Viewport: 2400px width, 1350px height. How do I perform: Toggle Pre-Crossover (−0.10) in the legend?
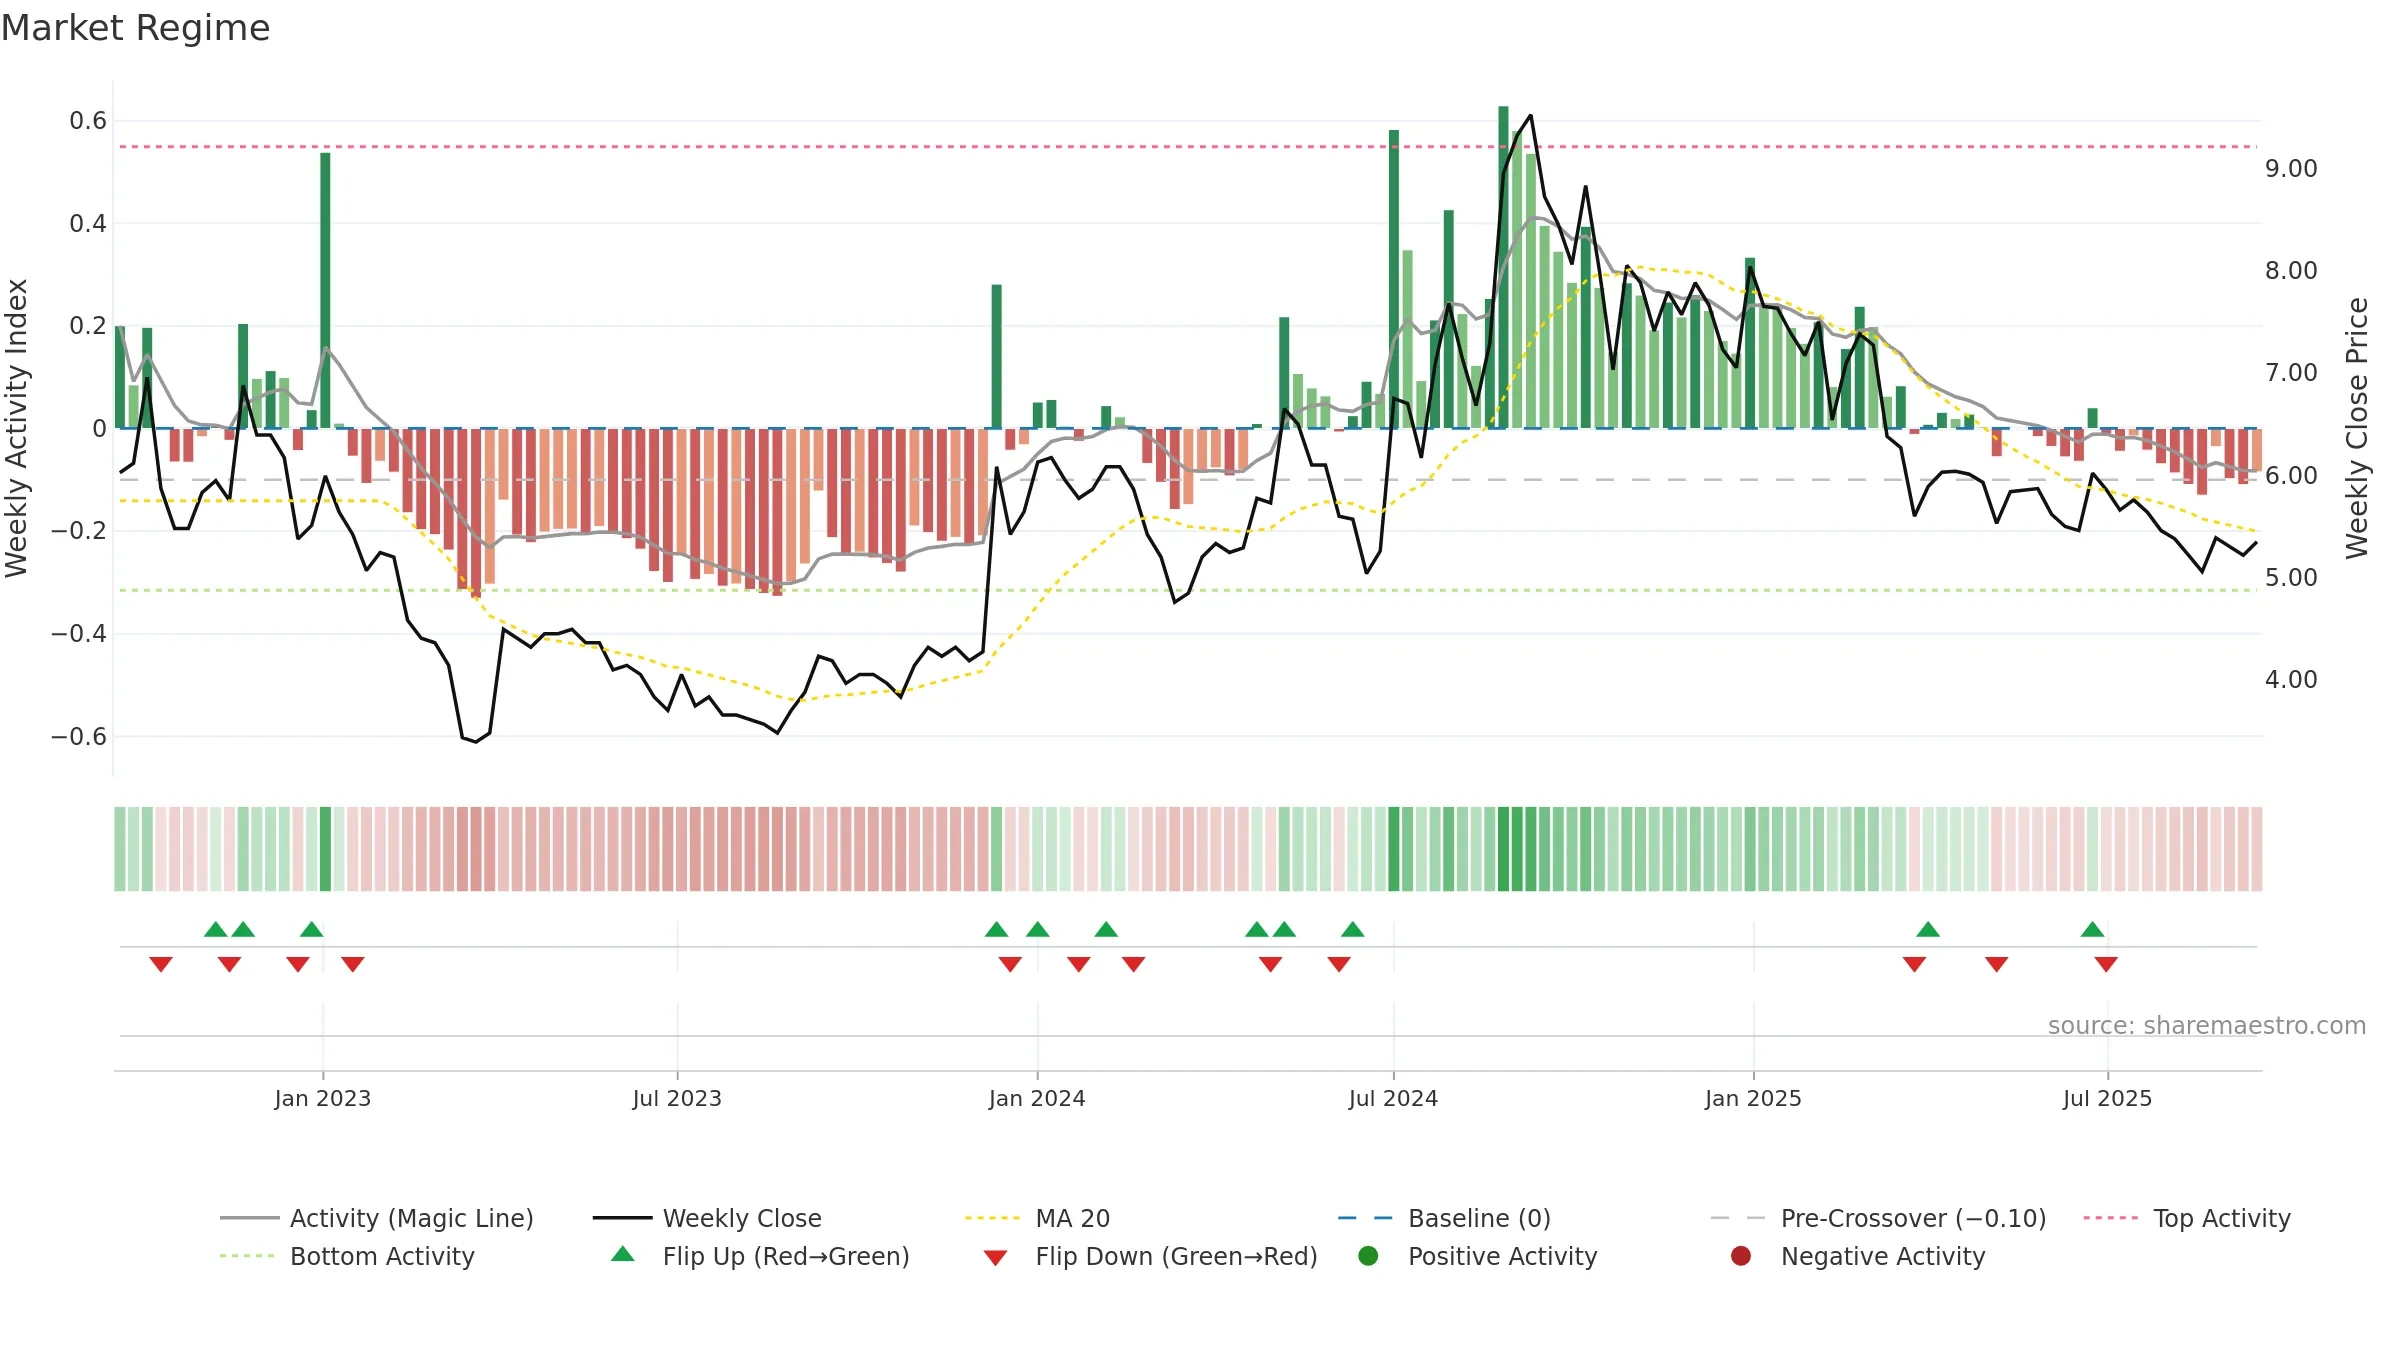click(x=1878, y=1218)
